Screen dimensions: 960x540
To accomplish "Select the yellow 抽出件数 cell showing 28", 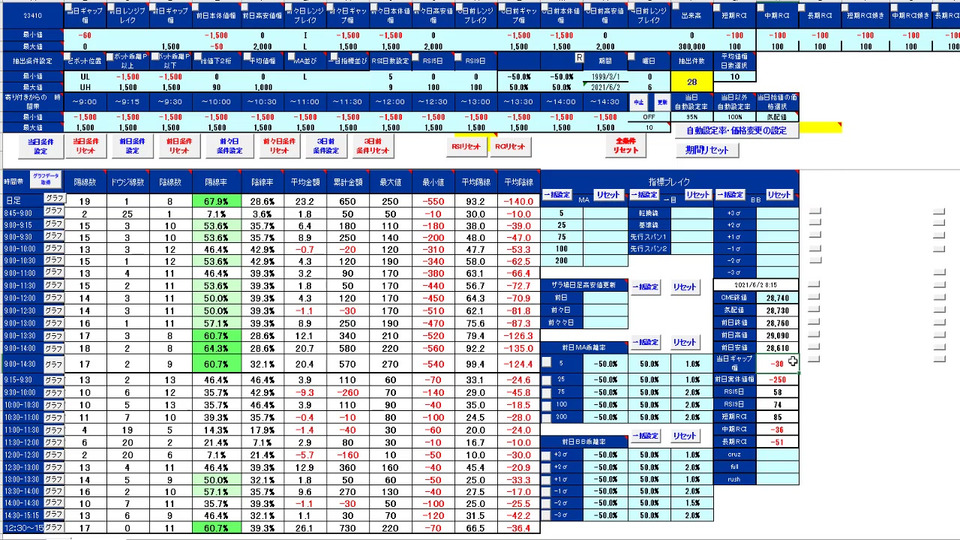I will (692, 82).
